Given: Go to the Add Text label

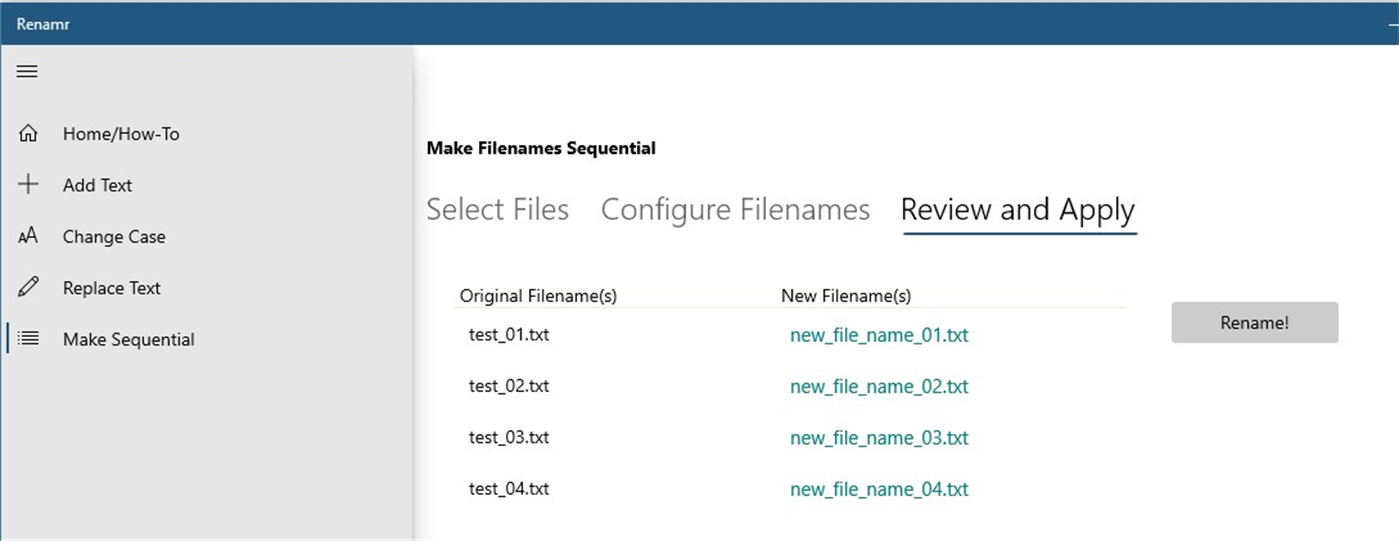Looking at the screenshot, I should [97, 185].
